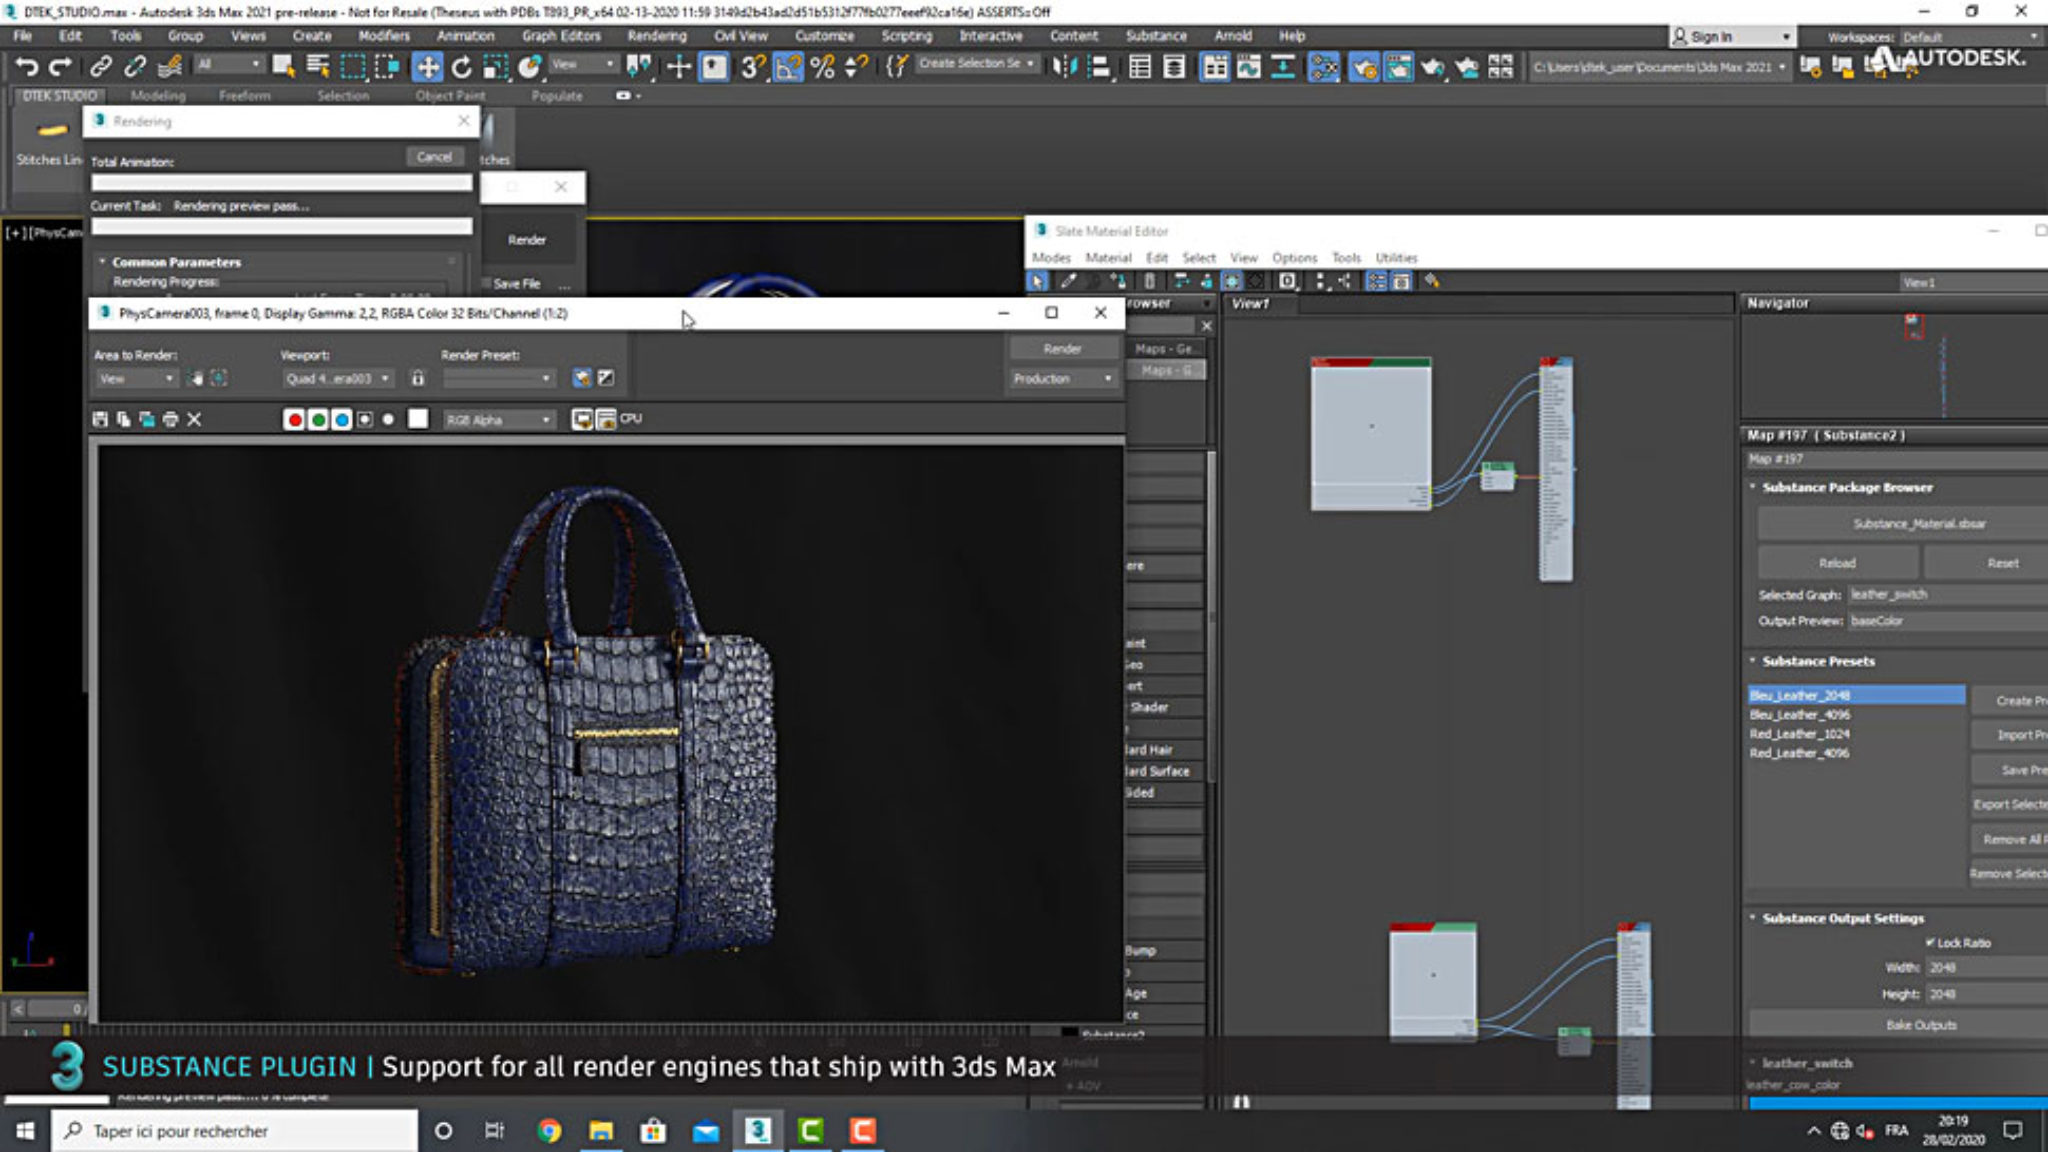Open the Create Selection Set dropdown
2048x1152 pixels.
pyautogui.click(x=976, y=64)
